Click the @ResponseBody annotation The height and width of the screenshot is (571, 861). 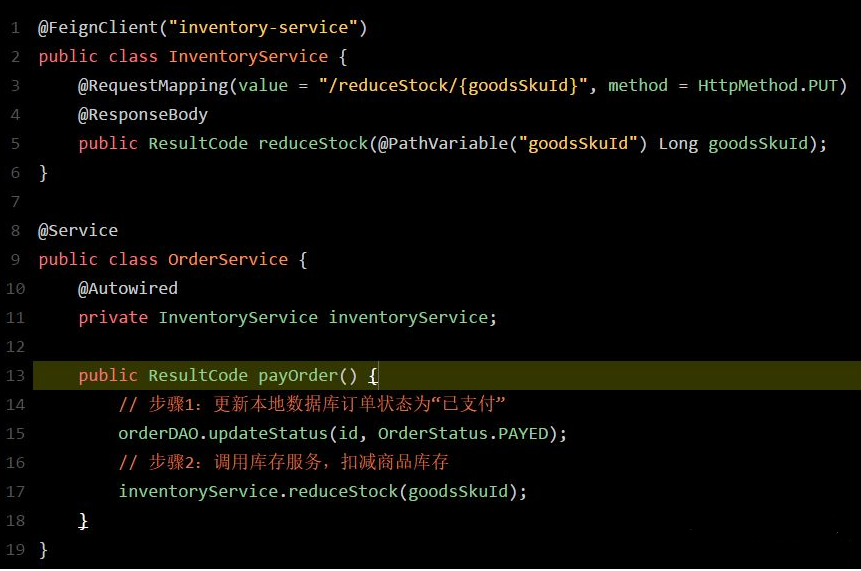pos(143,115)
